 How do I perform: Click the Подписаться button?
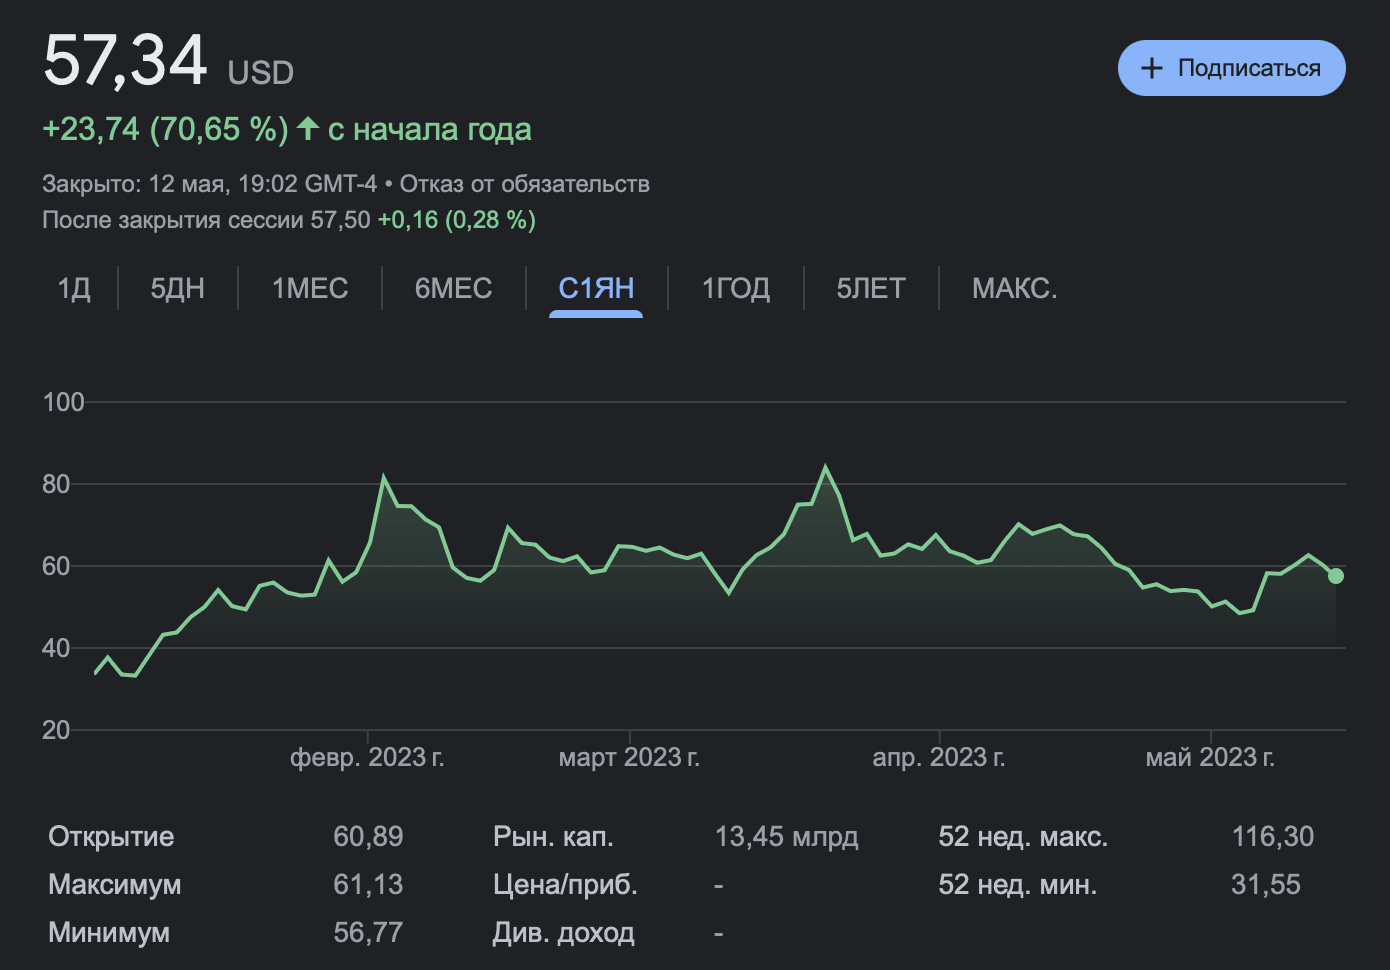click(x=1231, y=68)
